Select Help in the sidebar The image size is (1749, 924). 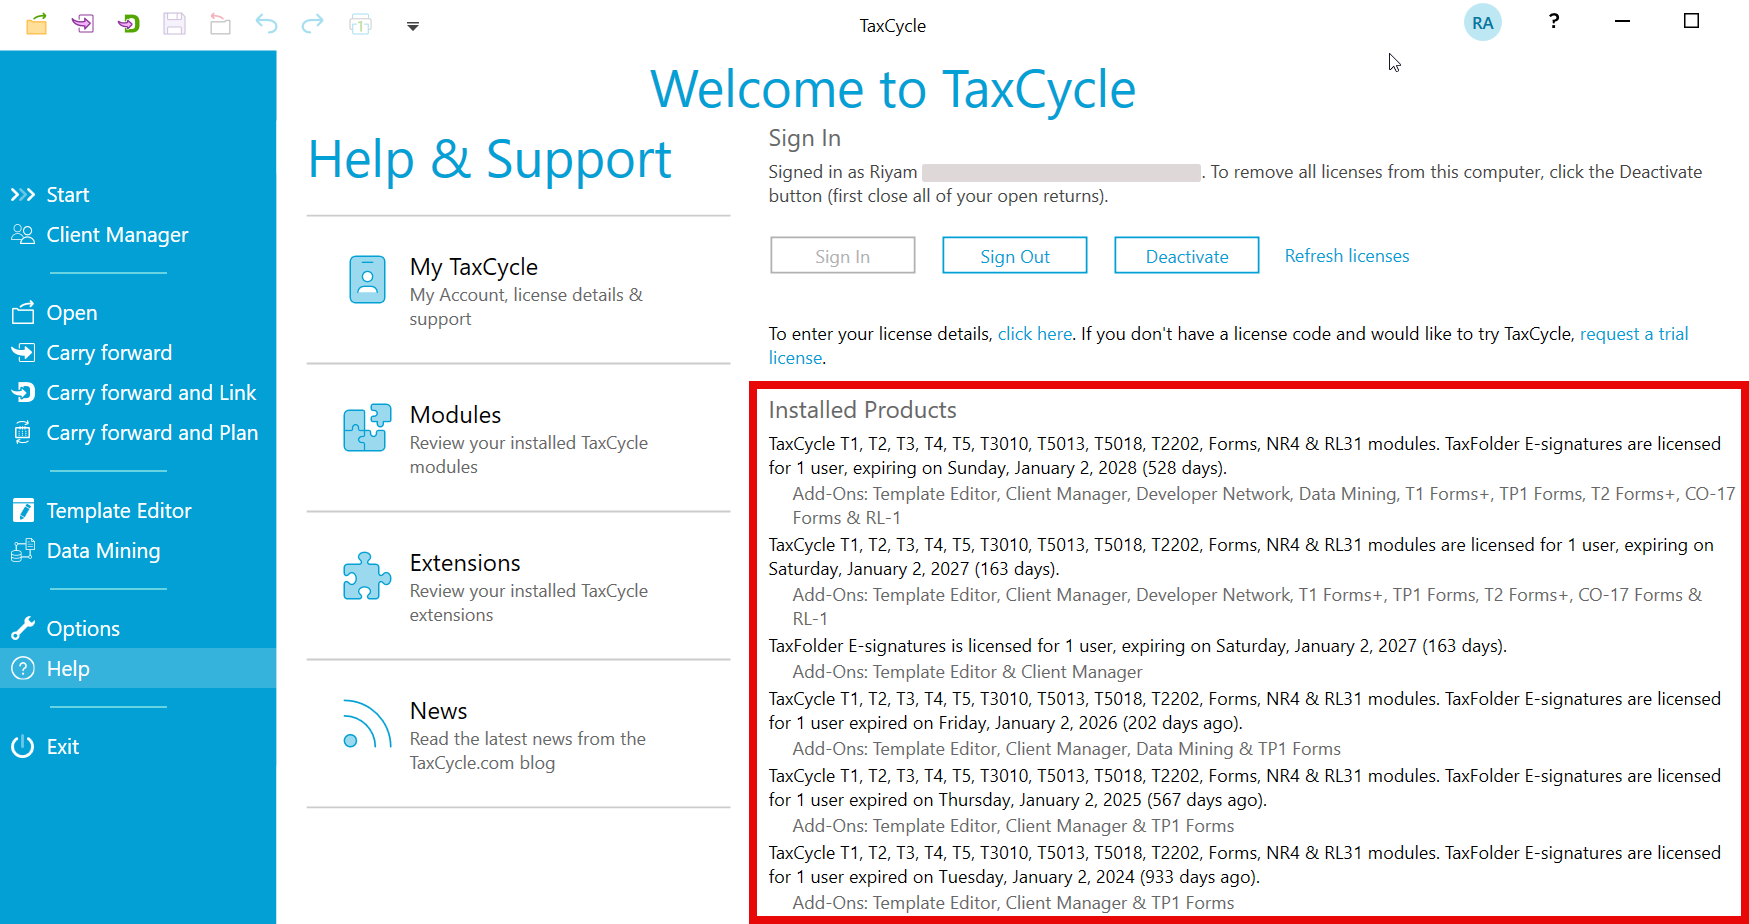pyautogui.click(x=138, y=668)
